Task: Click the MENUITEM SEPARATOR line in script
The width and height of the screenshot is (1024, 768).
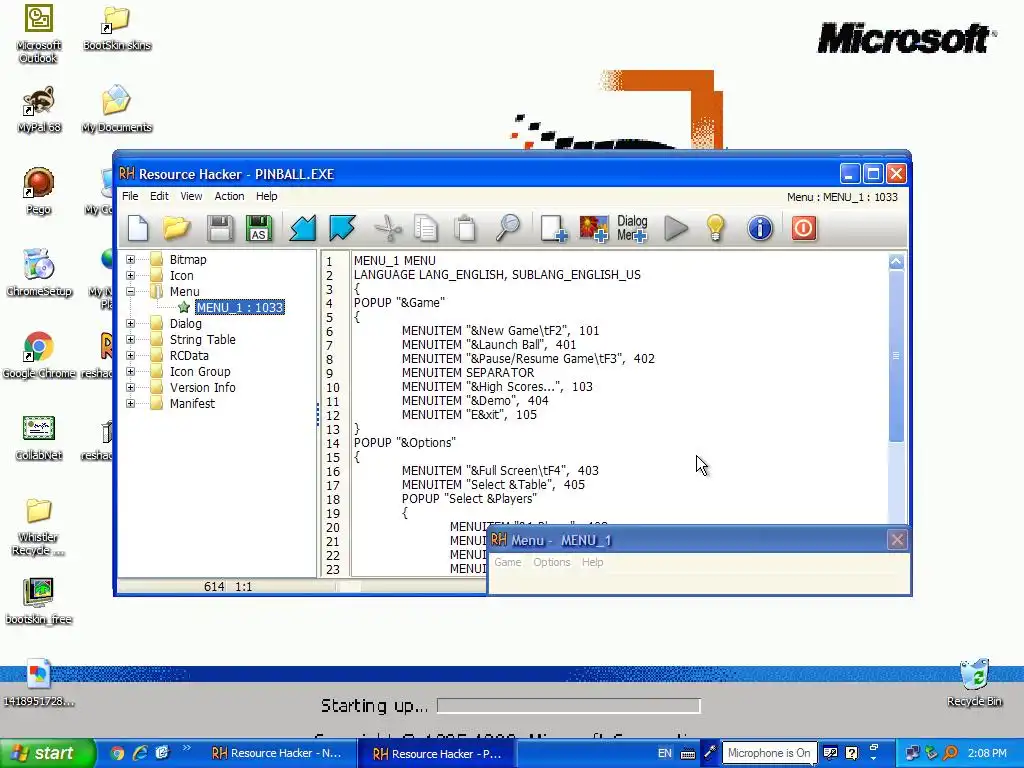Action: 468,372
